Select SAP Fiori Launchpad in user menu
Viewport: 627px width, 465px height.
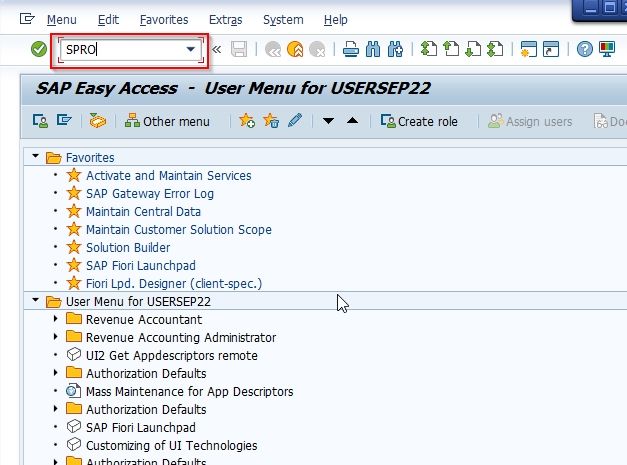(141, 427)
